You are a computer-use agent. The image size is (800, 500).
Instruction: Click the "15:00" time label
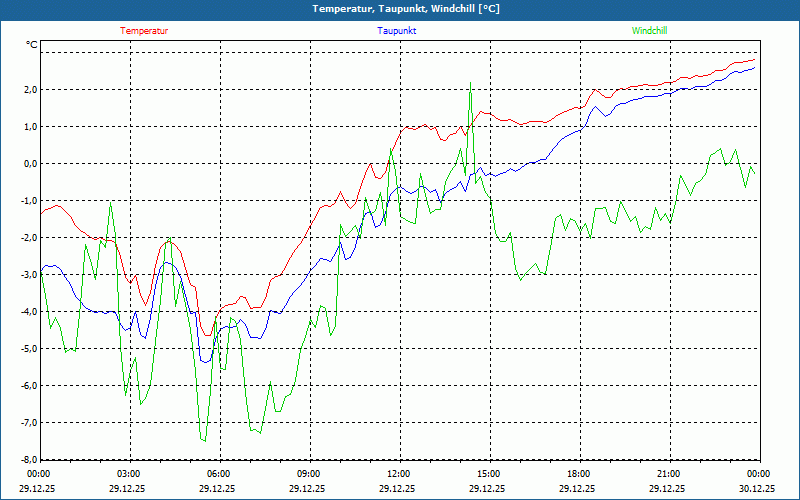488,474
